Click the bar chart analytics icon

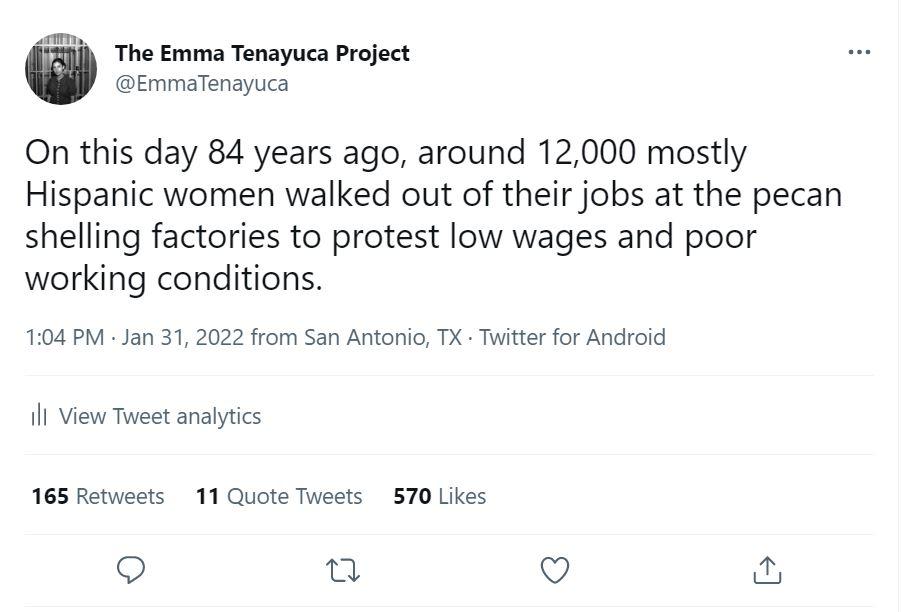tap(39, 416)
